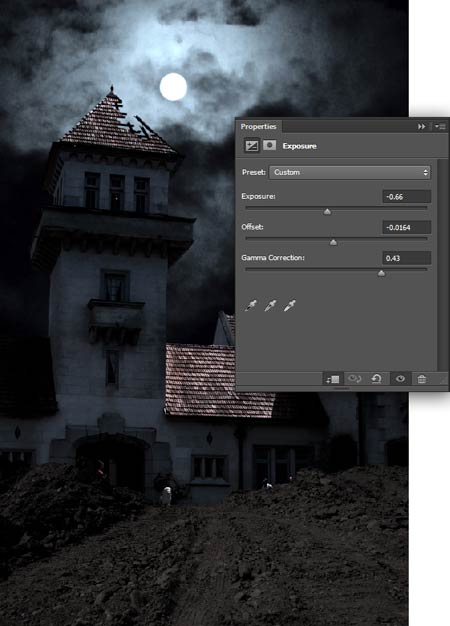Click the Gamma Correction value field

[x=406, y=258]
